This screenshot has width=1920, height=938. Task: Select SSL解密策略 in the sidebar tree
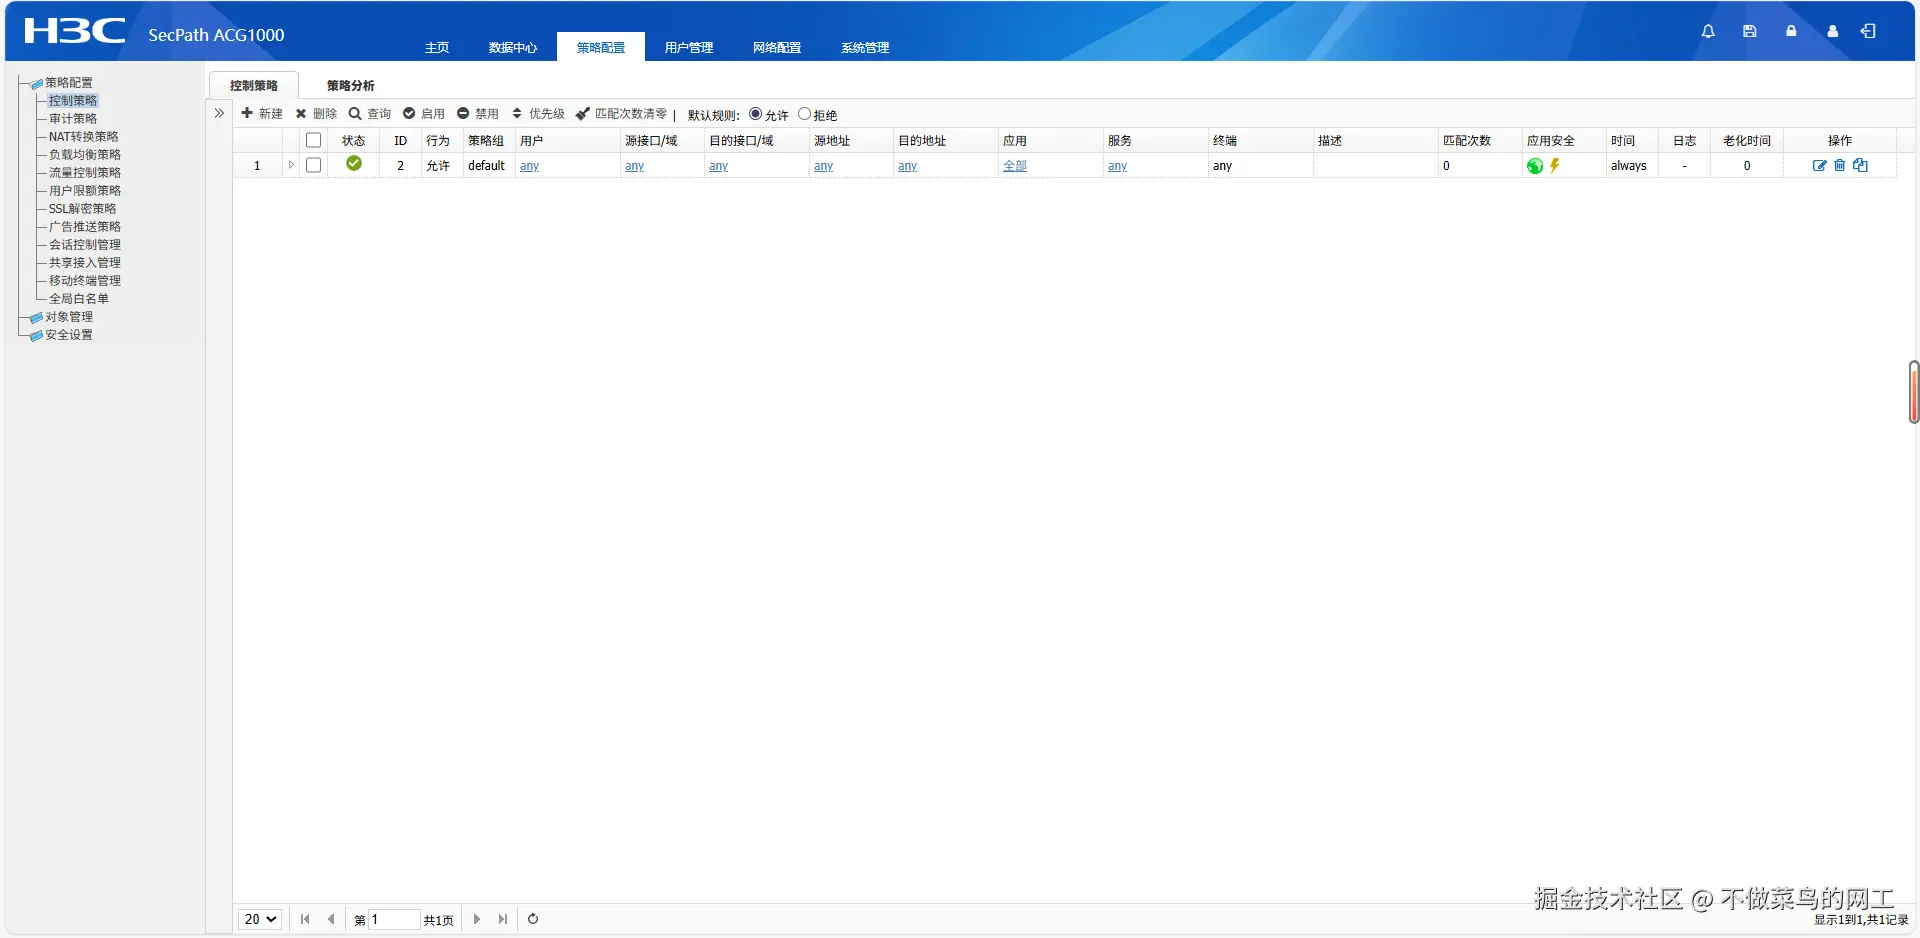(x=83, y=209)
